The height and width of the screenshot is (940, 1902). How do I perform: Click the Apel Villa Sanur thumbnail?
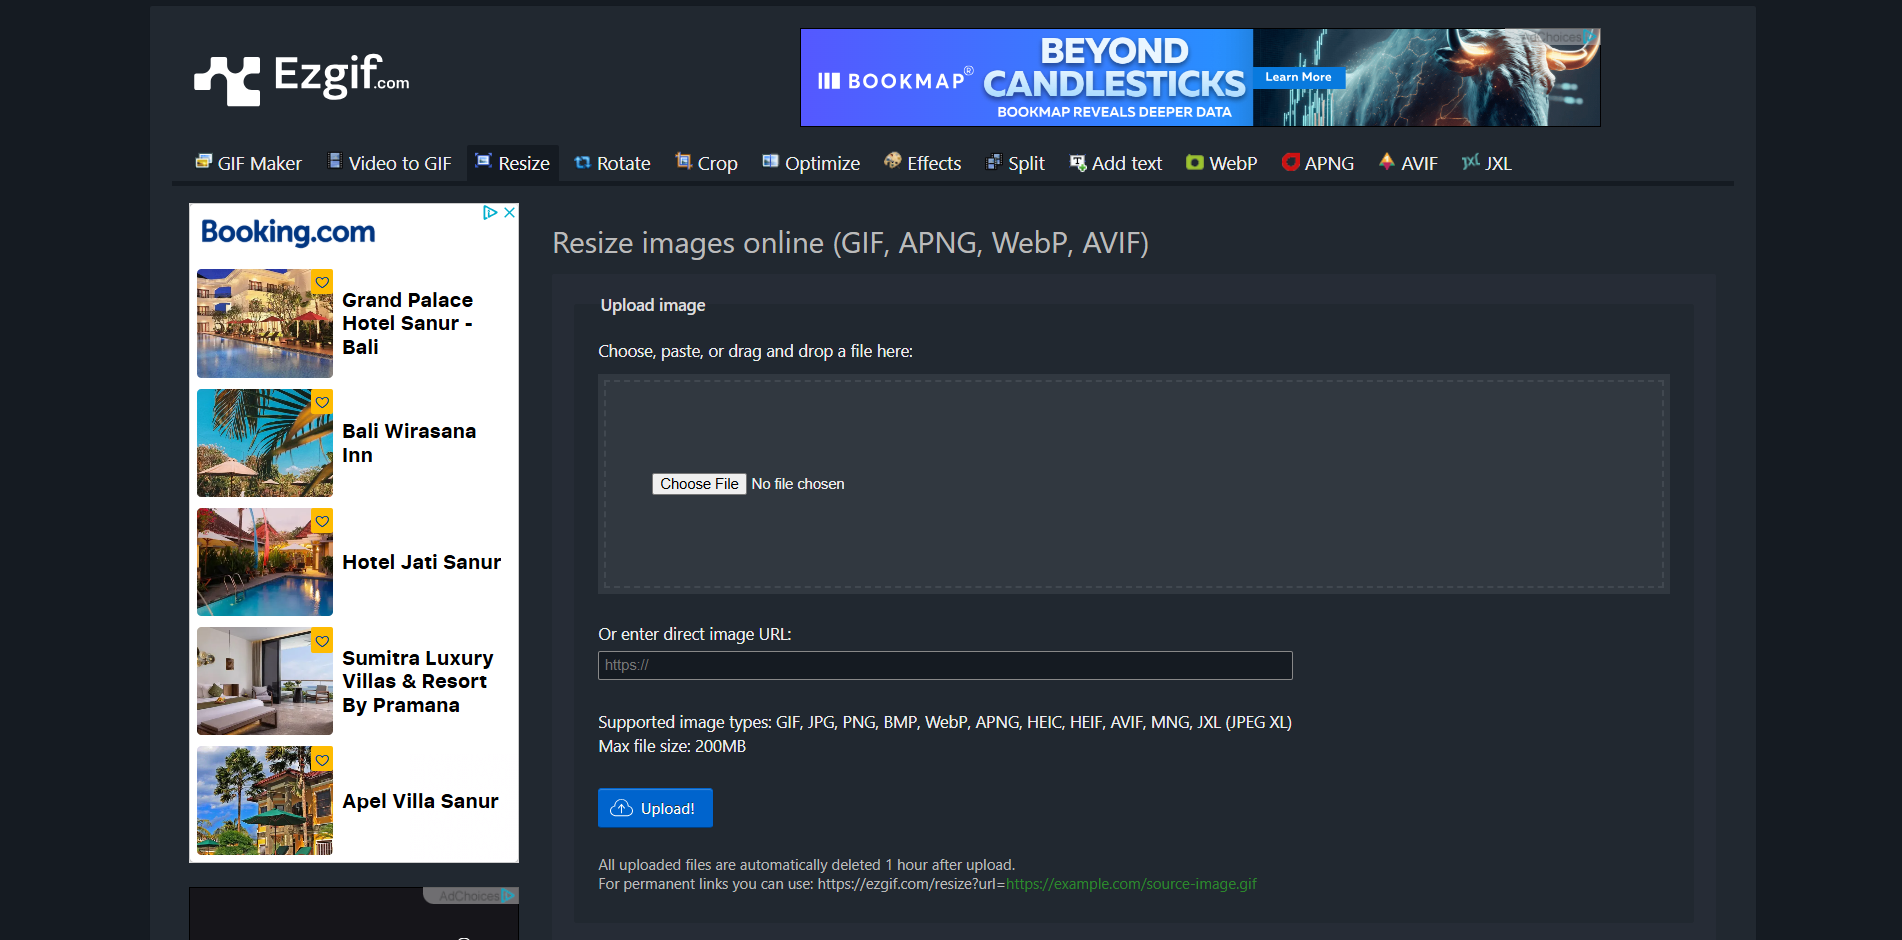click(265, 801)
